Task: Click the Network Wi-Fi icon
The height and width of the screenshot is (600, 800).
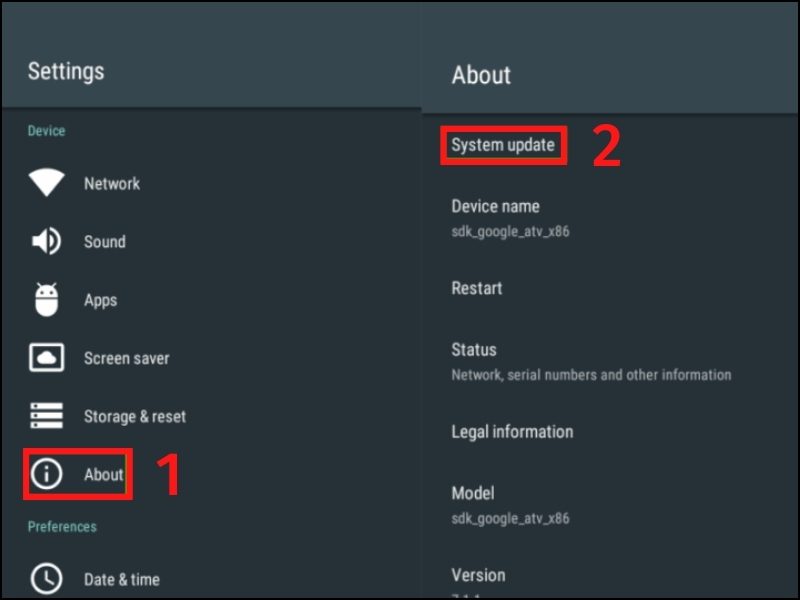Action: click(x=47, y=183)
